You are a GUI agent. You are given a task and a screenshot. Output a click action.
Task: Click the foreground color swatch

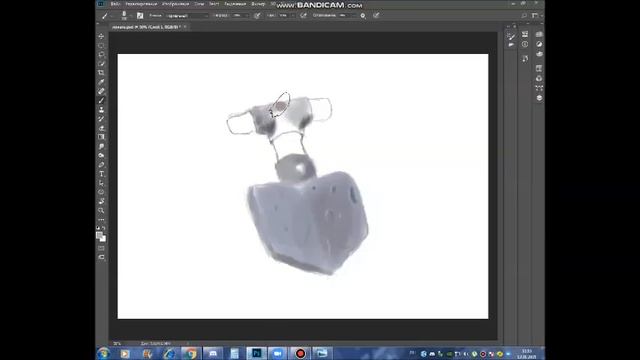click(99, 235)
